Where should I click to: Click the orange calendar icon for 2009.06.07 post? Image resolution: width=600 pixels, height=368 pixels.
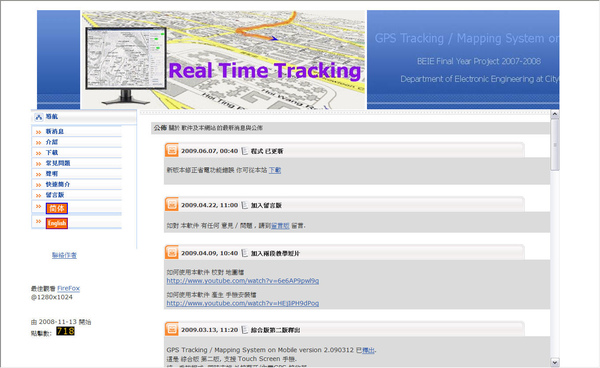(171, 150)
